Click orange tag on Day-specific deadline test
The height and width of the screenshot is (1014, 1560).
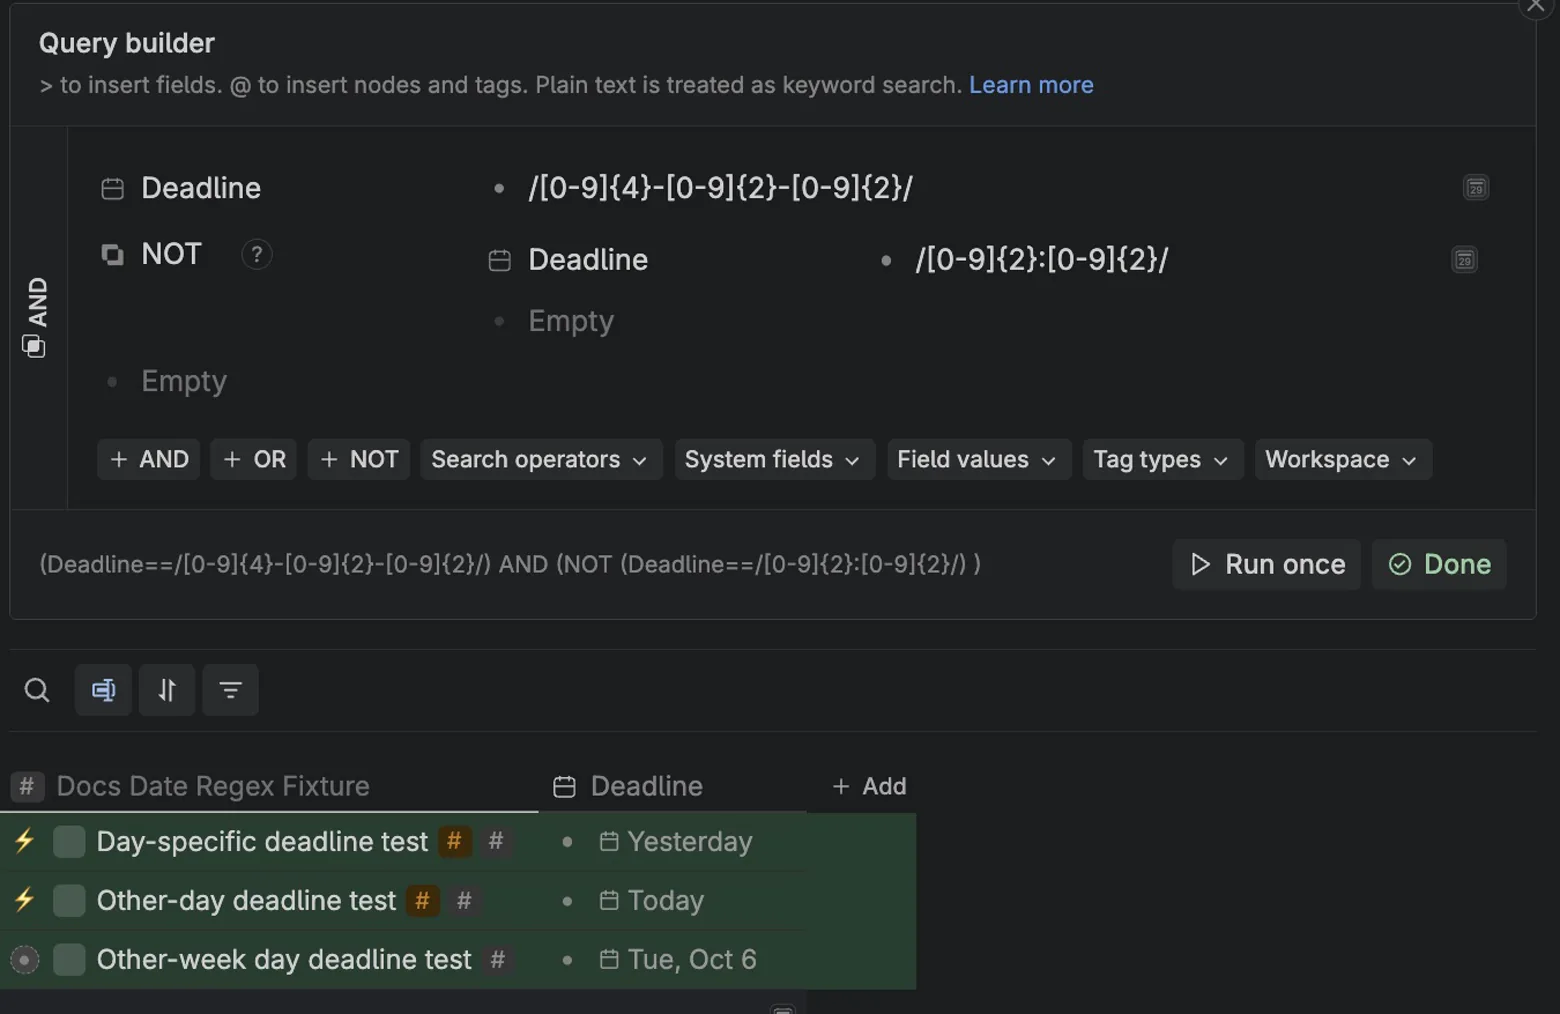(x=454, y=842)
